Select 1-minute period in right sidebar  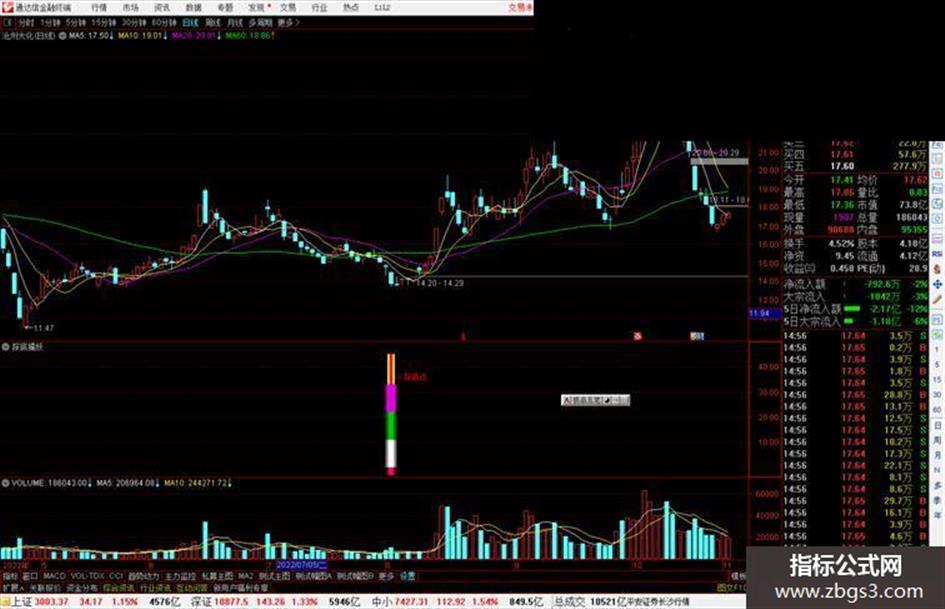[937, 349]
